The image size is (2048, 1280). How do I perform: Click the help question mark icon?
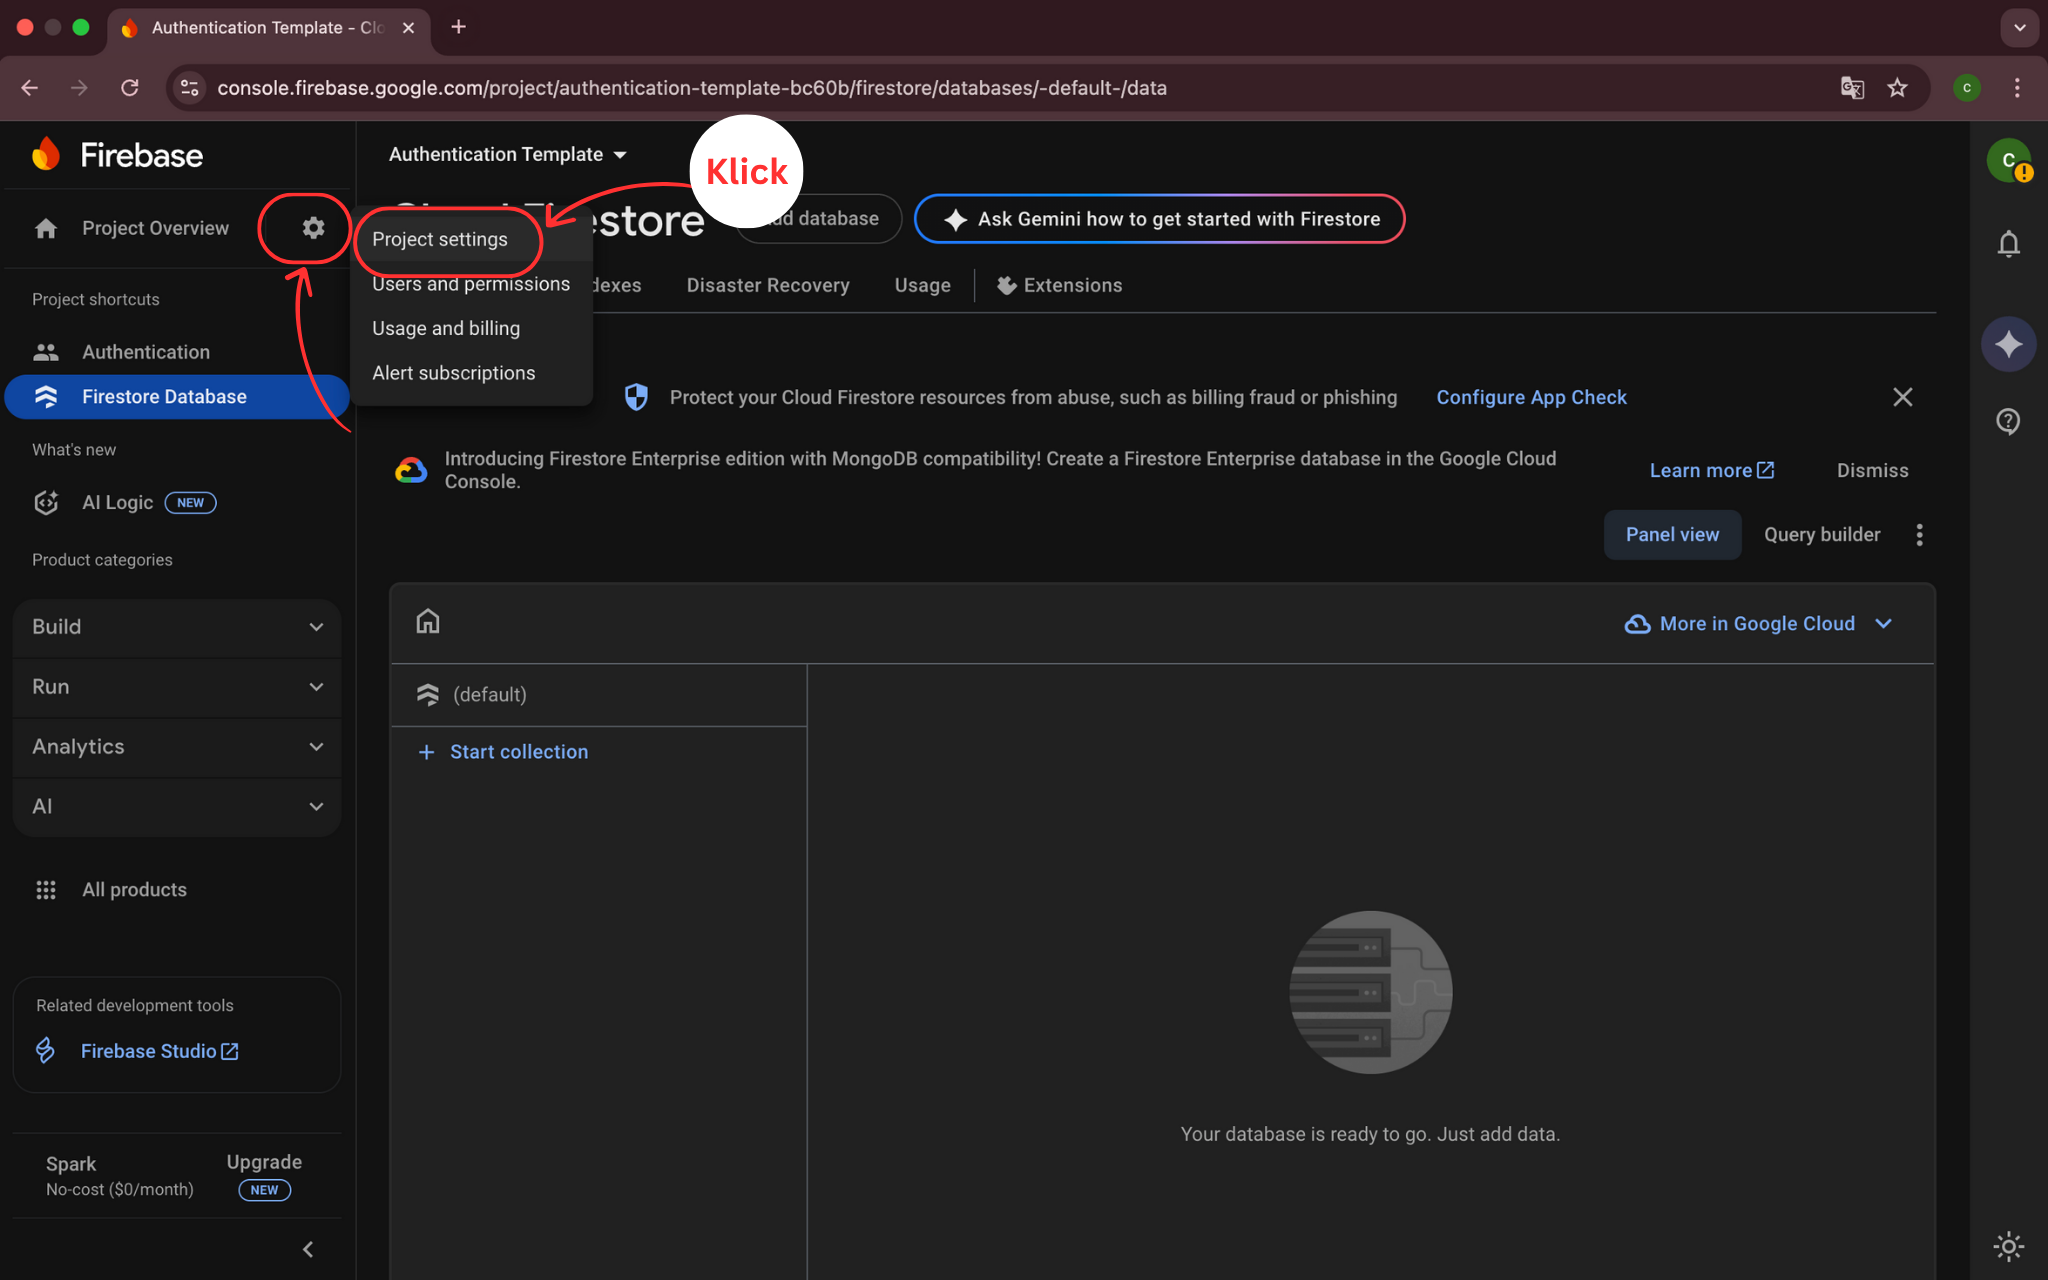(2008, 421)
